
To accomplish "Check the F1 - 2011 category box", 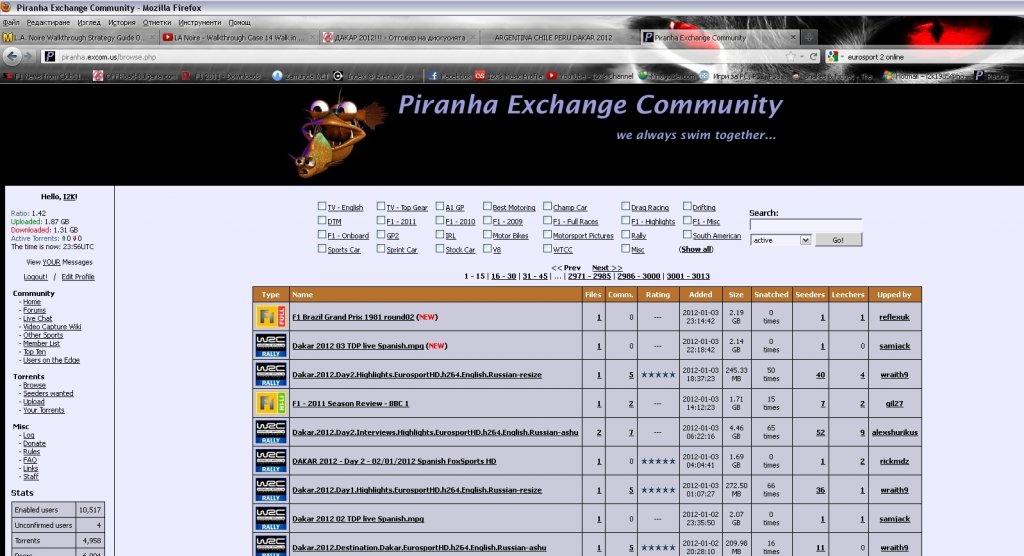I will (x=381, y=220).
